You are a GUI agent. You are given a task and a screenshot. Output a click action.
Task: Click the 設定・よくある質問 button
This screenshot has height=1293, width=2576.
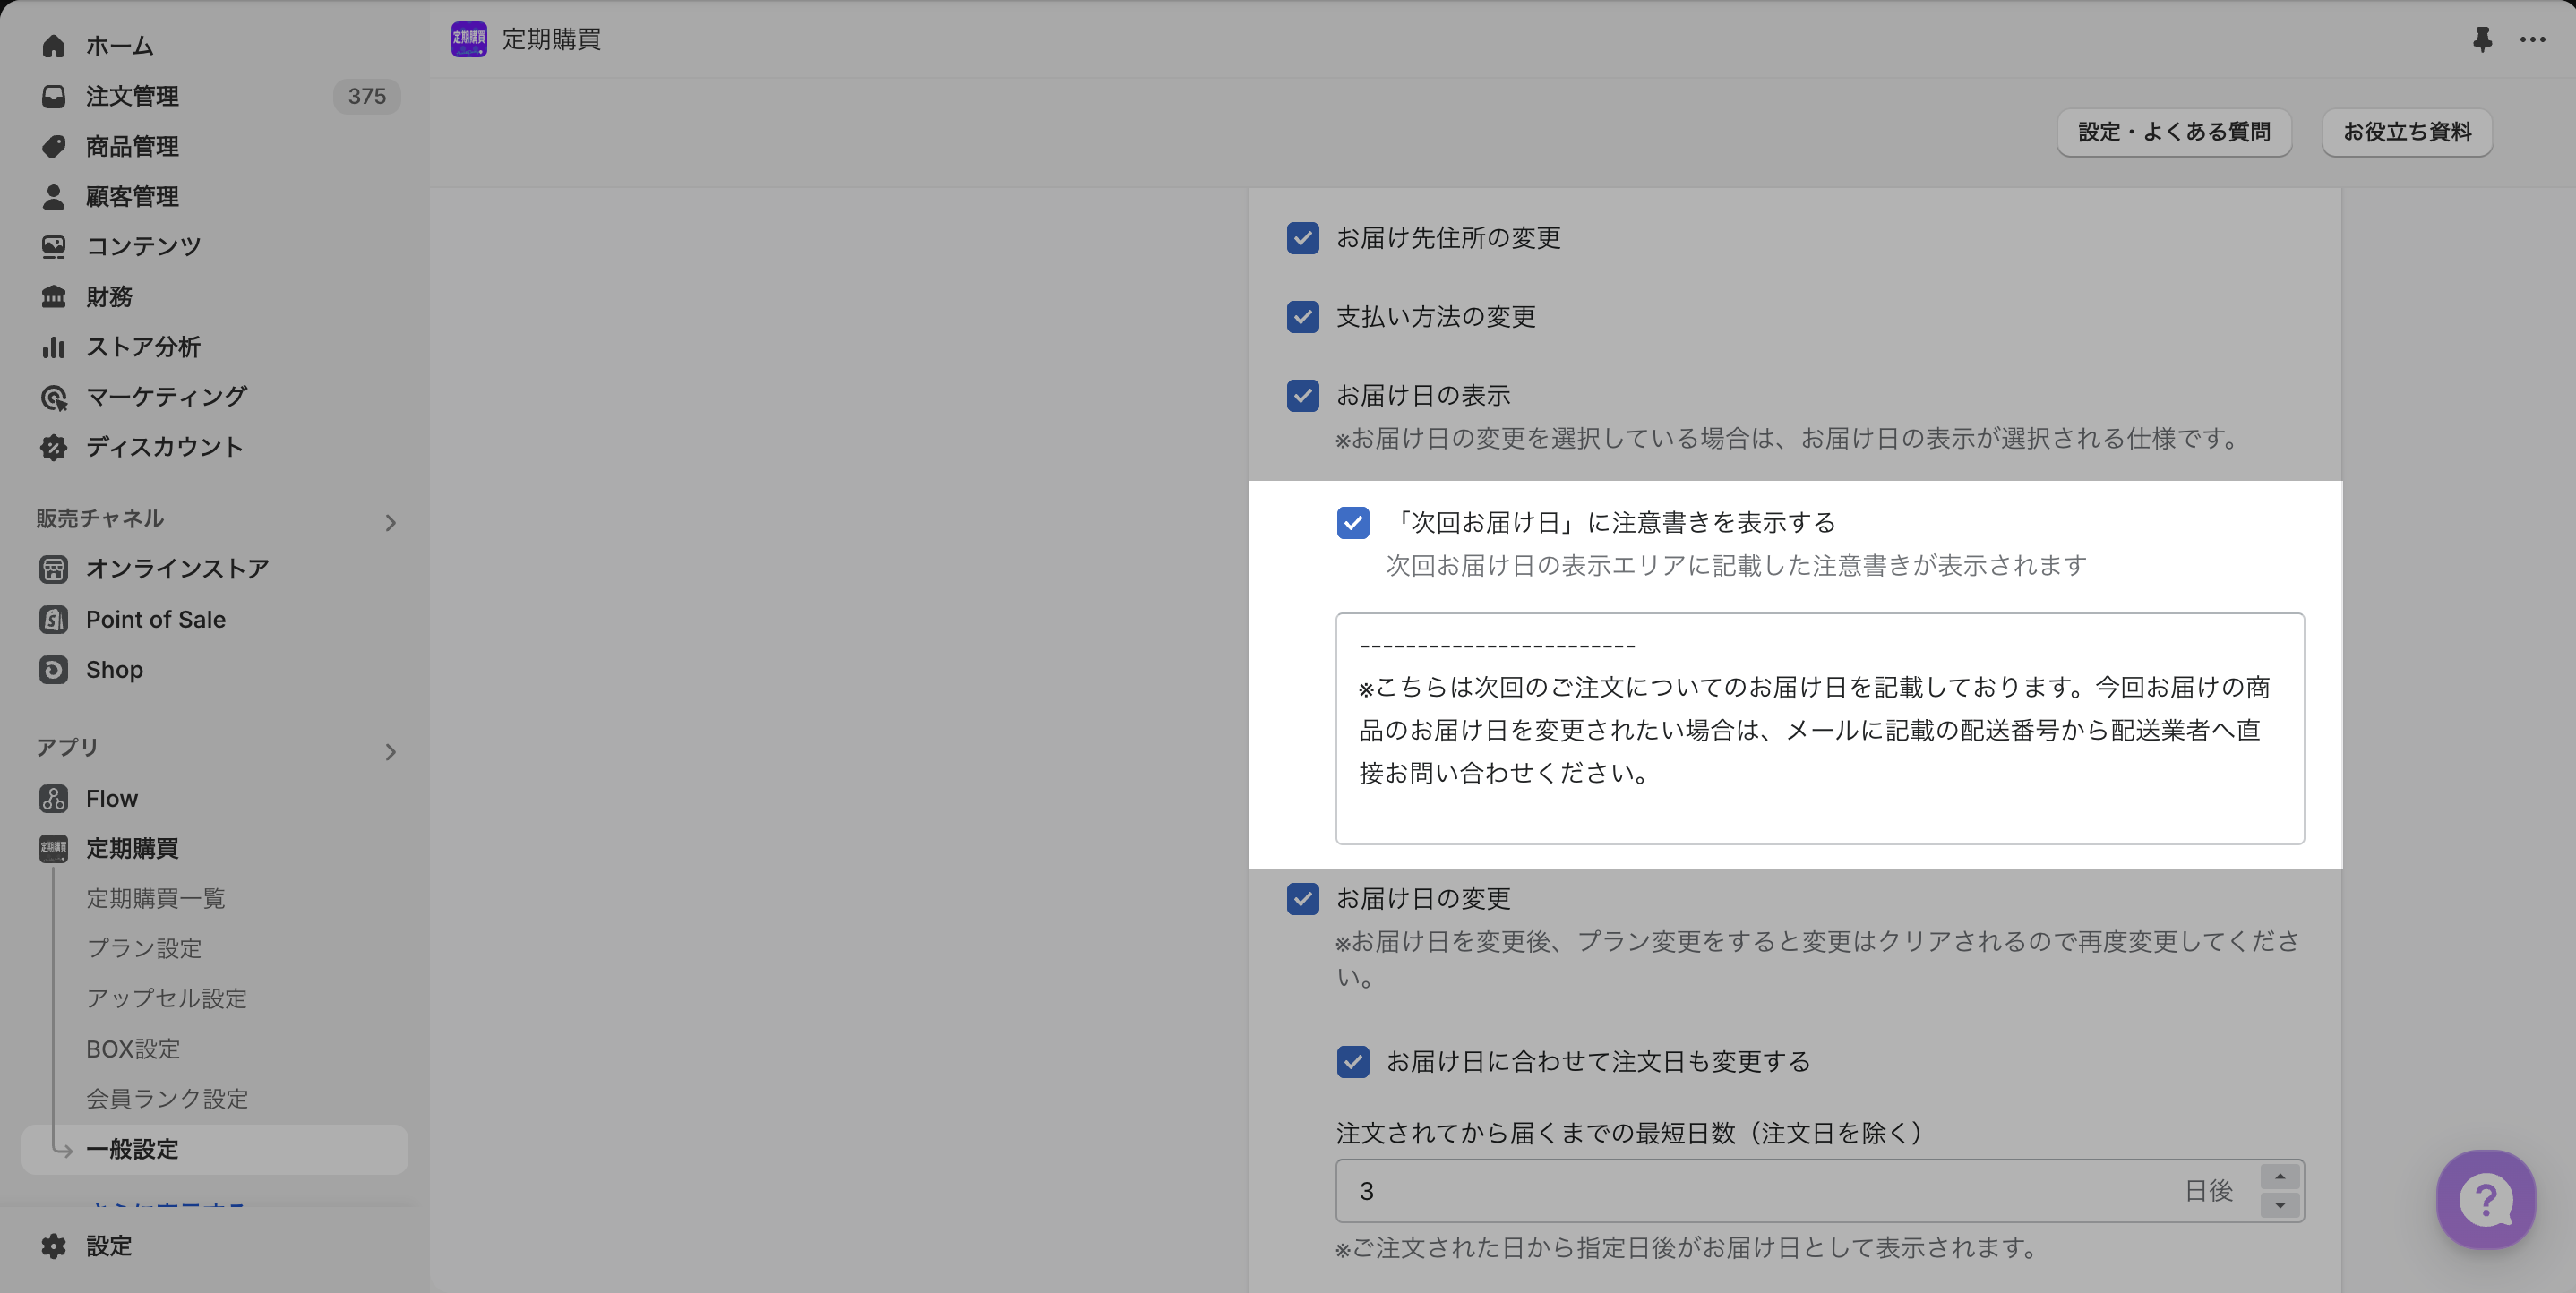pos(2173,132)
